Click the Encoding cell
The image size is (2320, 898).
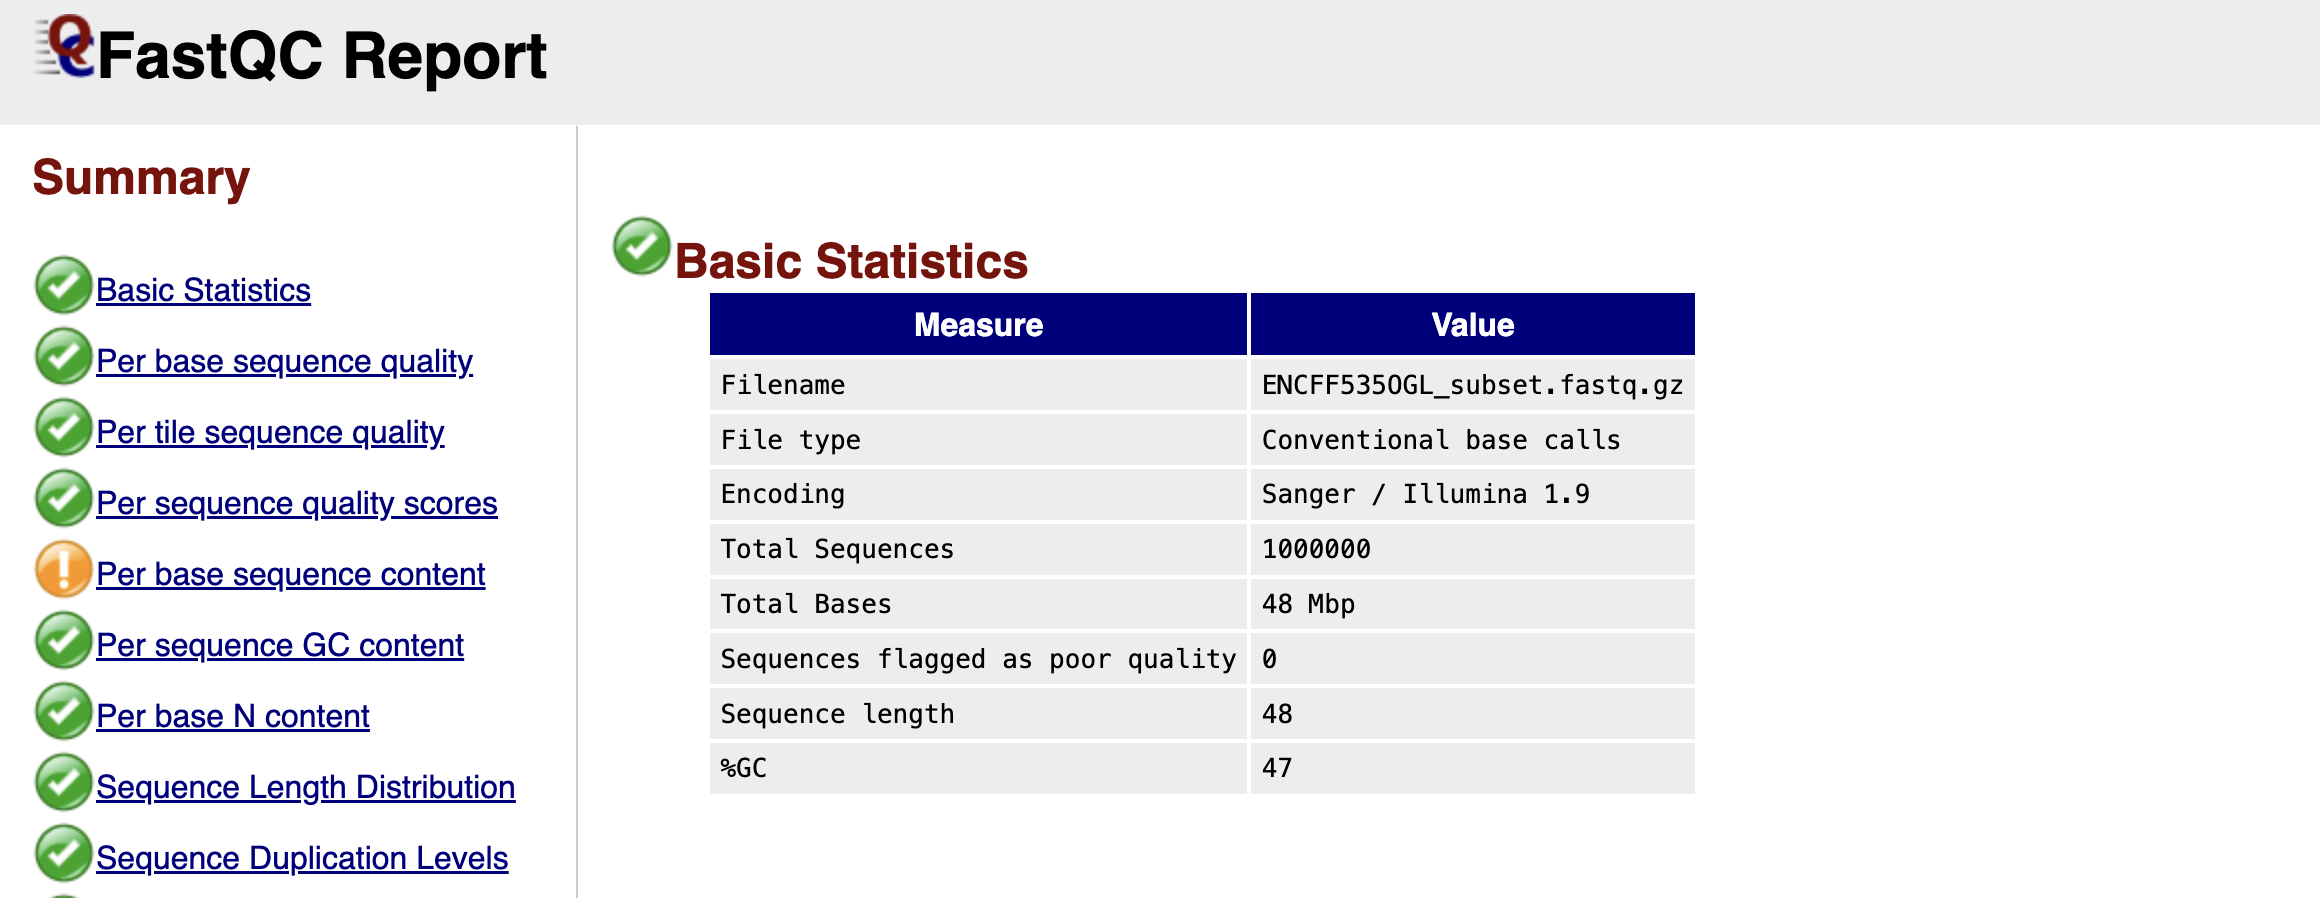coord(978,494)
